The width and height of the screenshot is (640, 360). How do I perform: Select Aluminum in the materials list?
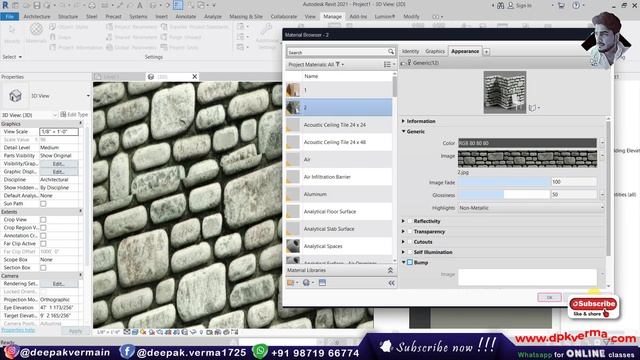click(x=338, y=194)
